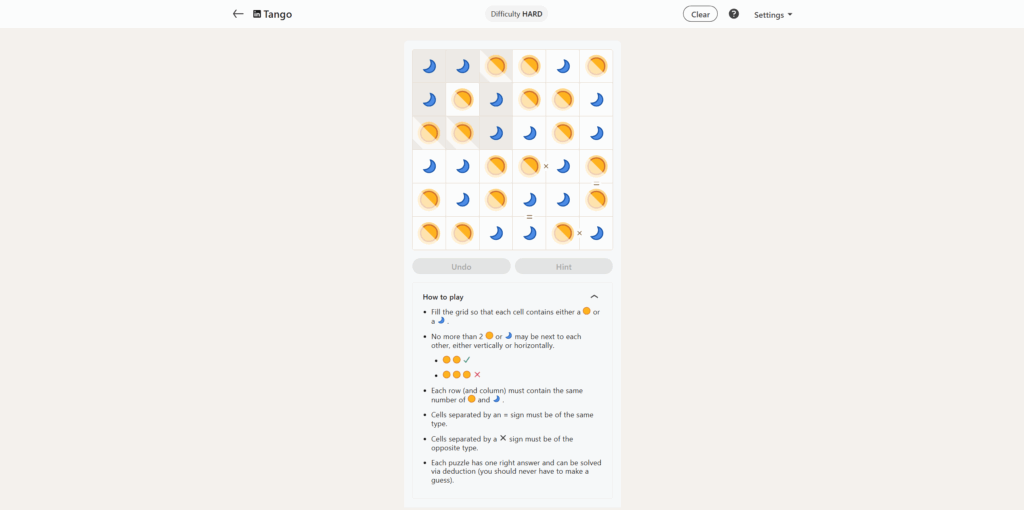Screen dimensions: 1024x510
Task: Click the Undo button
Action: (x=461, y=267)
